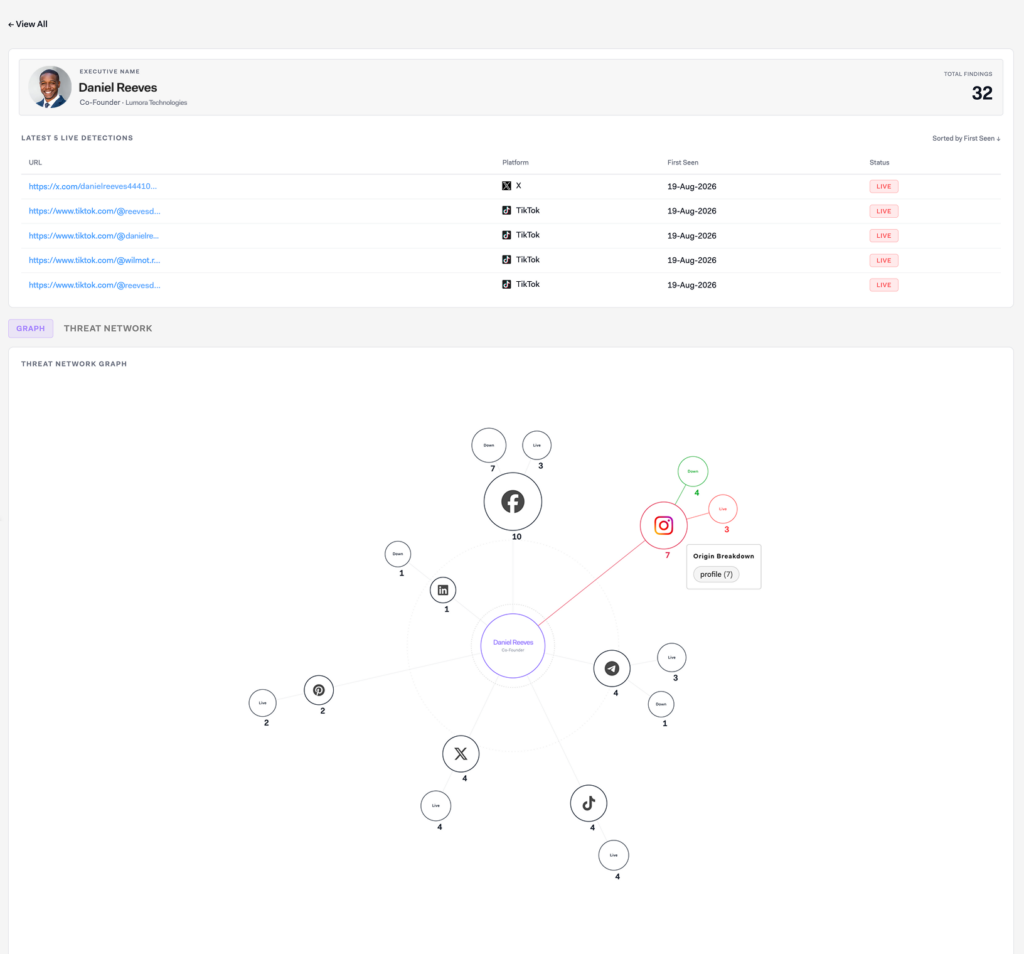The height and width of the screenshot is (954, 1024).
Task: Click Origin Breakdown tooltip title
Action: pyautogui.click(x=724, y=556)
